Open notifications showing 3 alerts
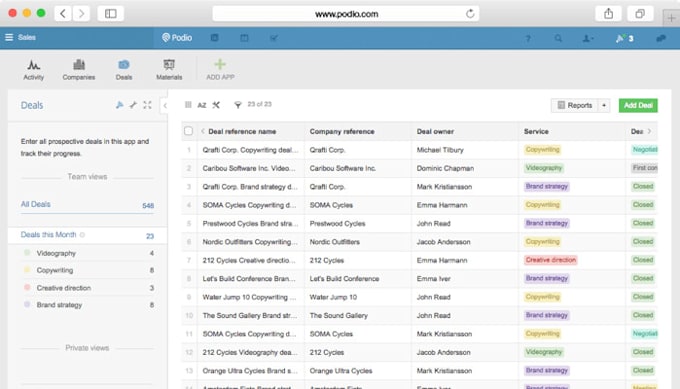 (x=624, y=39)
